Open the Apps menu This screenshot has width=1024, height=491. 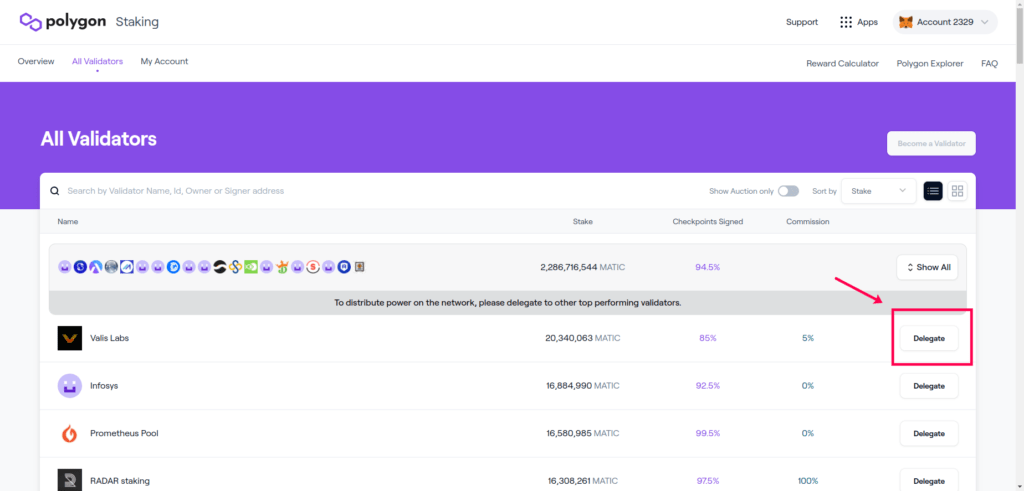(x=859, y=22)
